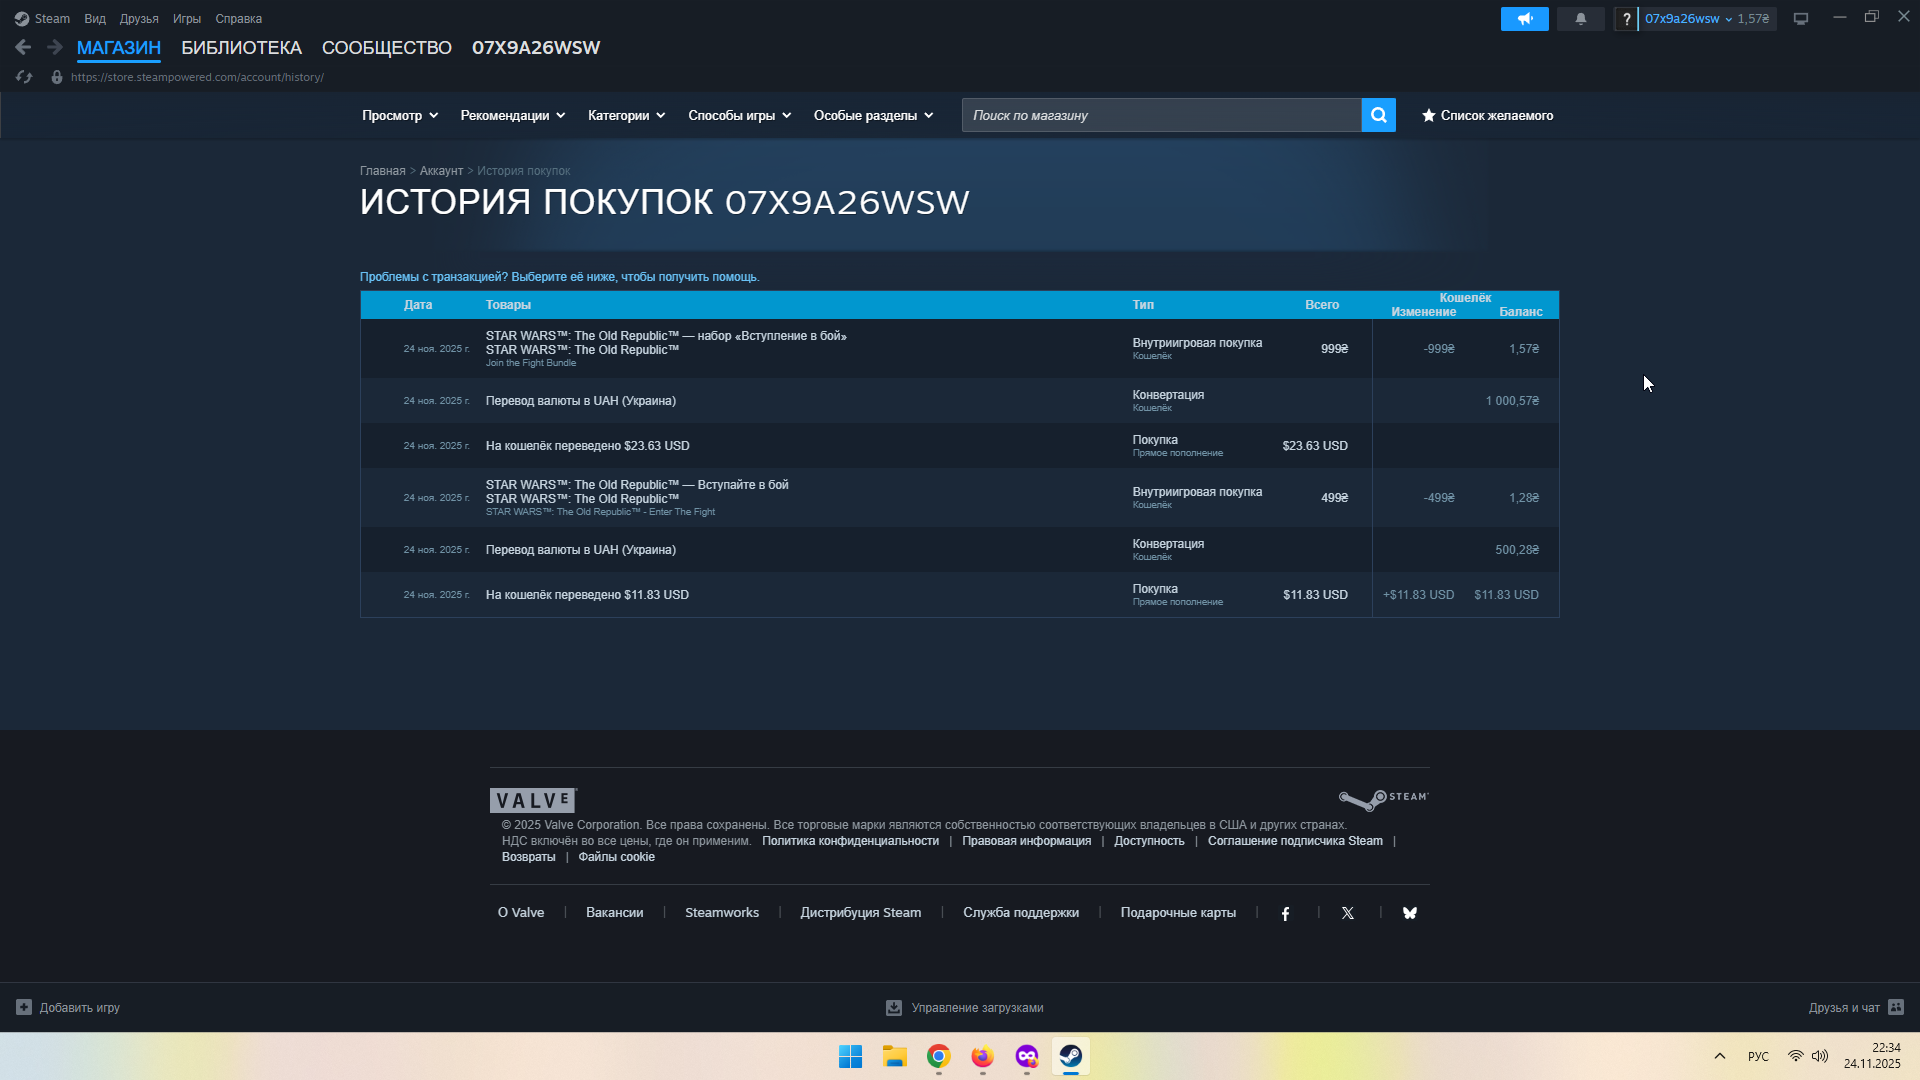
Task: Click the back navigation arrow
Action: point(23,47)
